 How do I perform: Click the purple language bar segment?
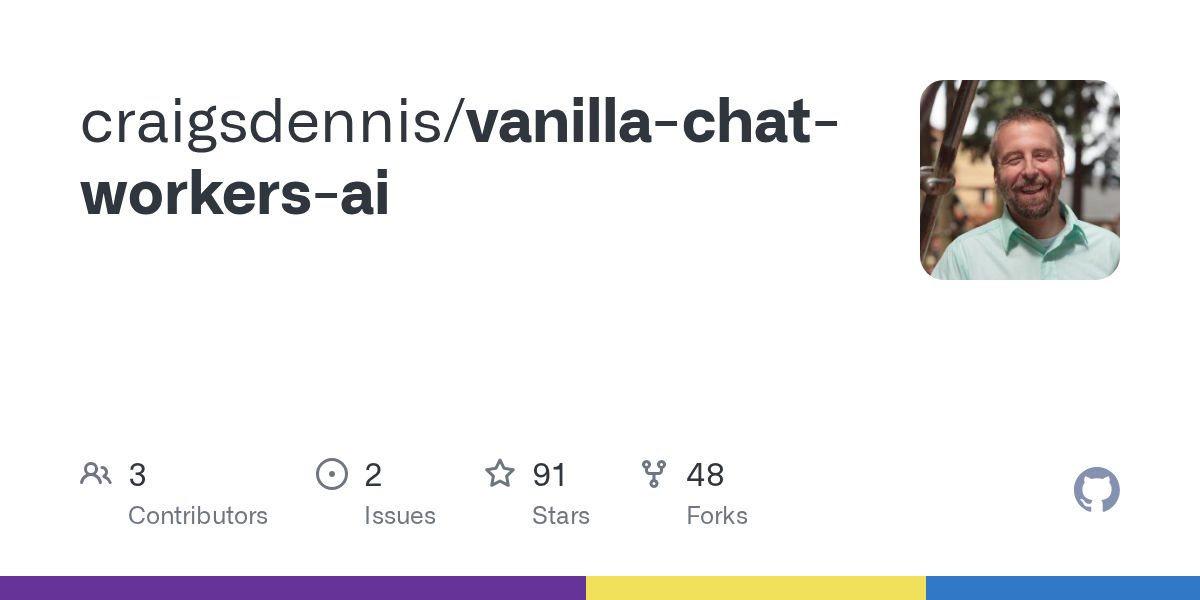292,588
